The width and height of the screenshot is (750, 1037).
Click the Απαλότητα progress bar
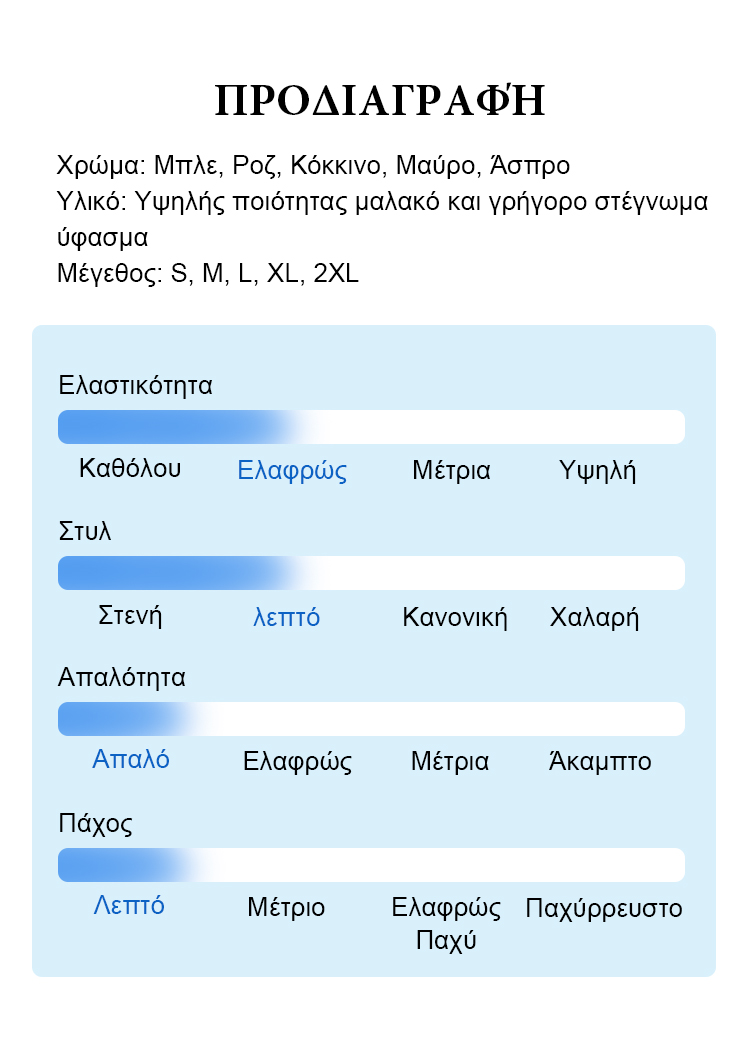[371, 719]
